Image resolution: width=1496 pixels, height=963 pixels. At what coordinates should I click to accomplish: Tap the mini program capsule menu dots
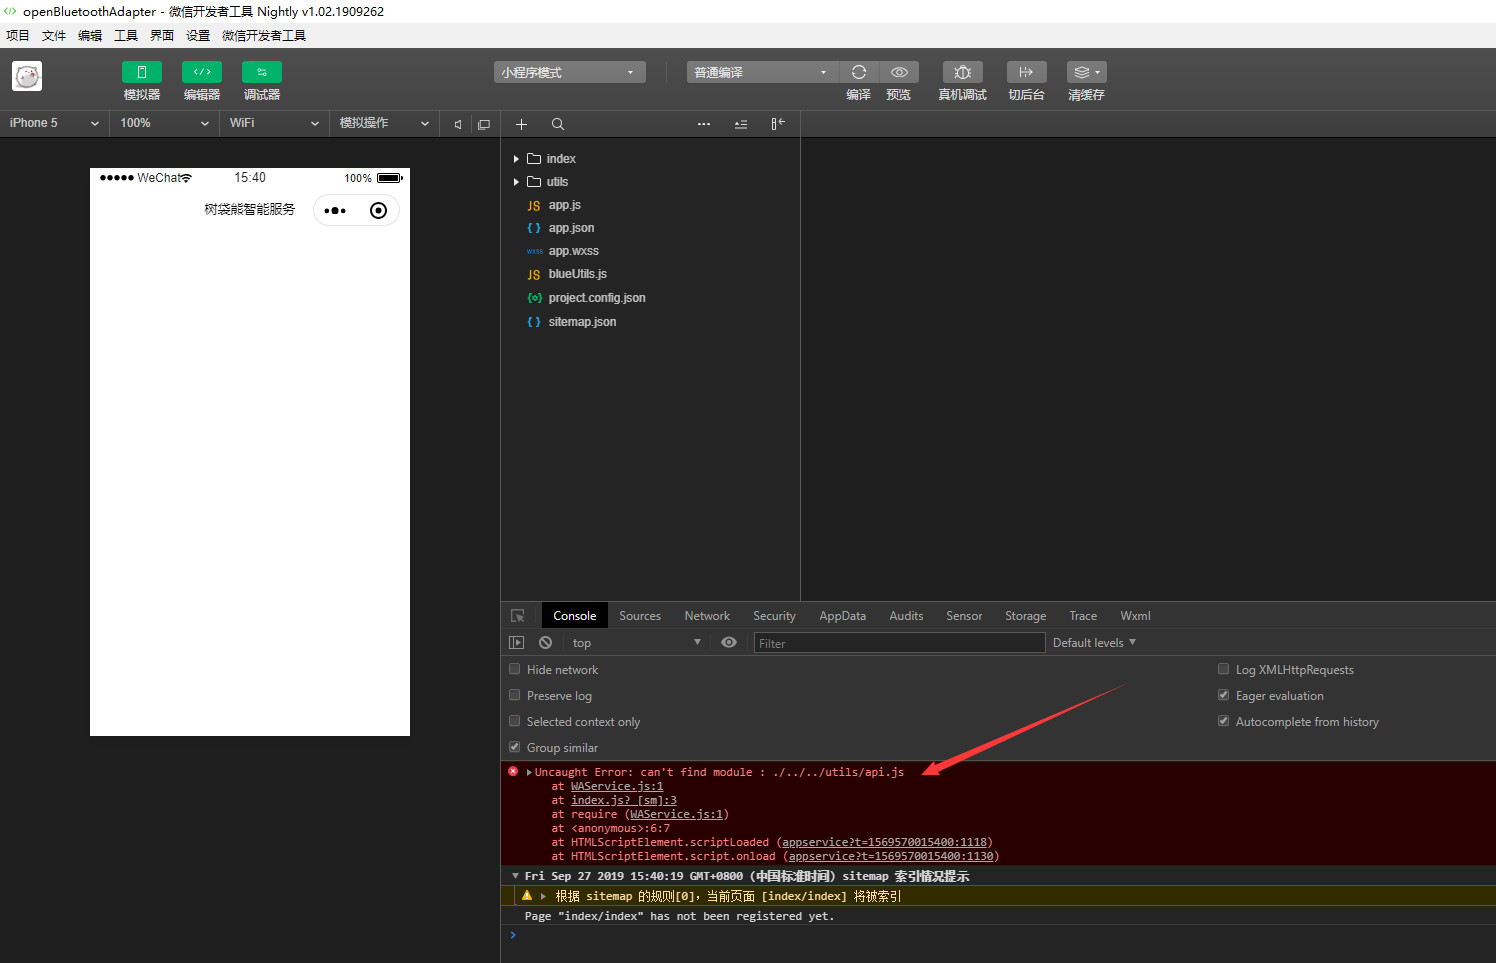[x=335, y=210]
